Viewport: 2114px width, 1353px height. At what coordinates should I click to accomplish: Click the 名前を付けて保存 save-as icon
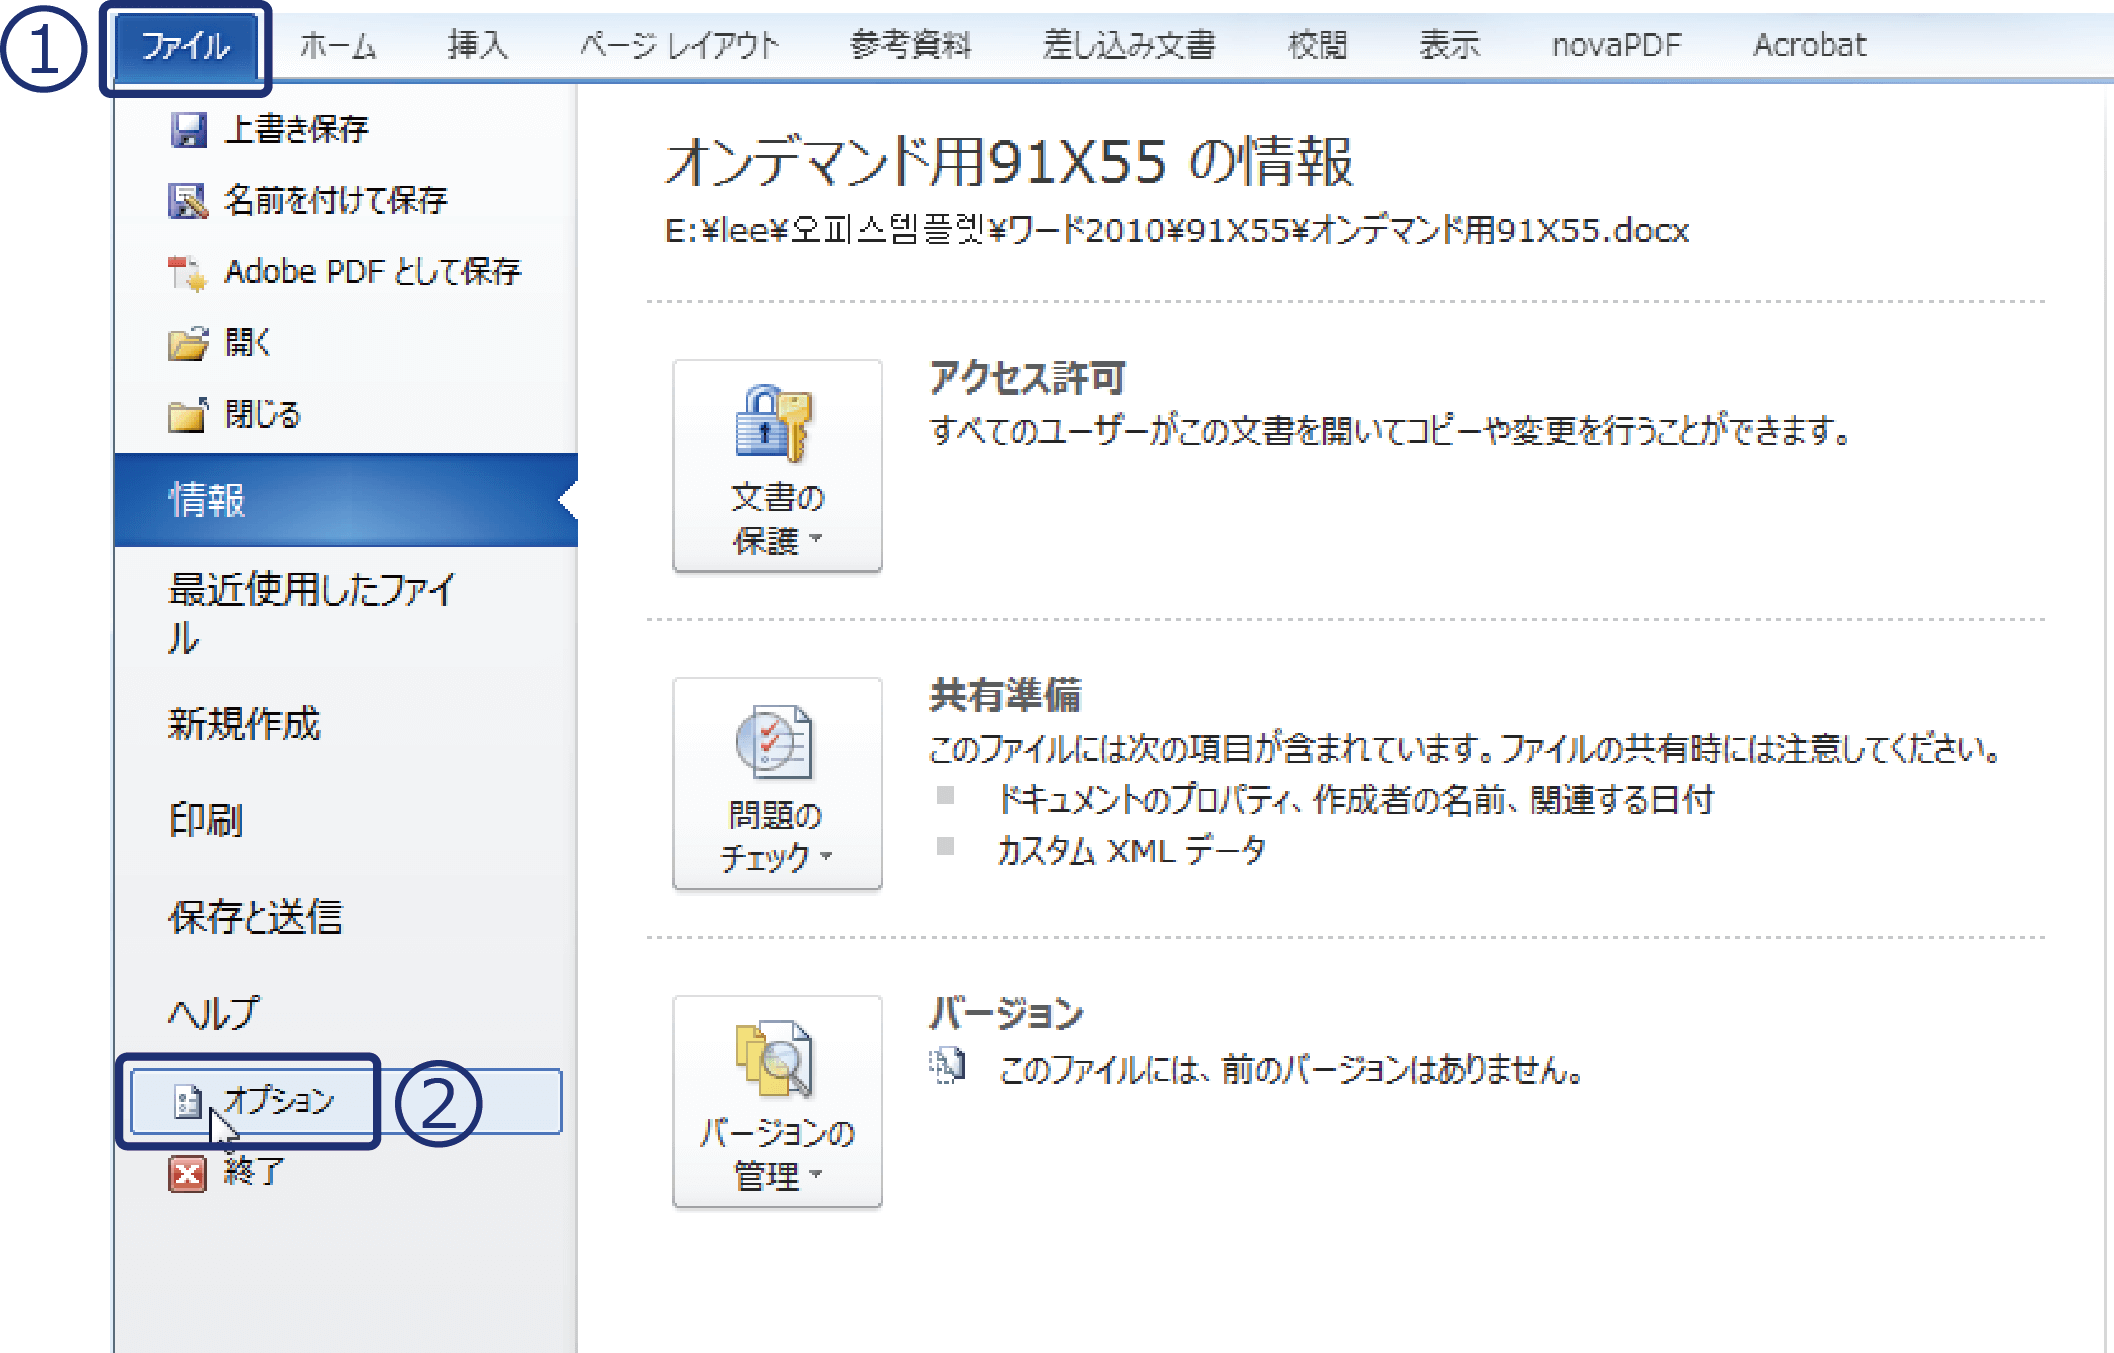[x=187, y=201]
